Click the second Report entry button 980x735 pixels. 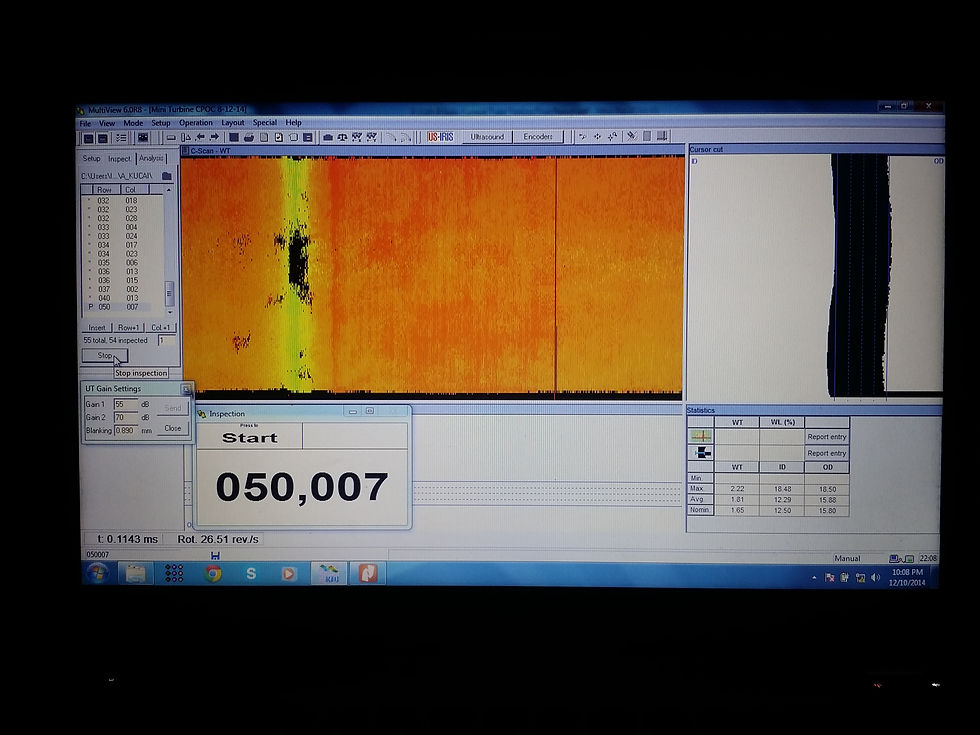826,453
